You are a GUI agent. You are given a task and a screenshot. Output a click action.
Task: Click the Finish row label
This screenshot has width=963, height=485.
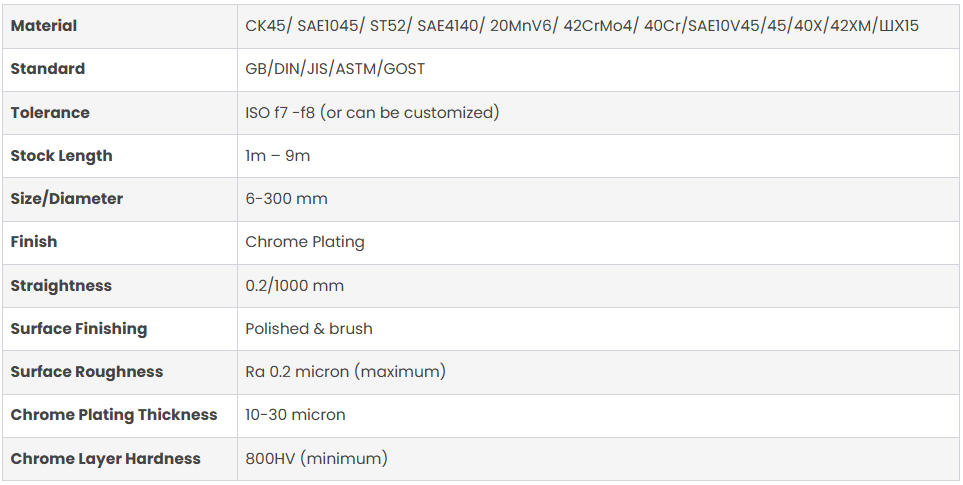pyautogui.click(x=34, y=242)
